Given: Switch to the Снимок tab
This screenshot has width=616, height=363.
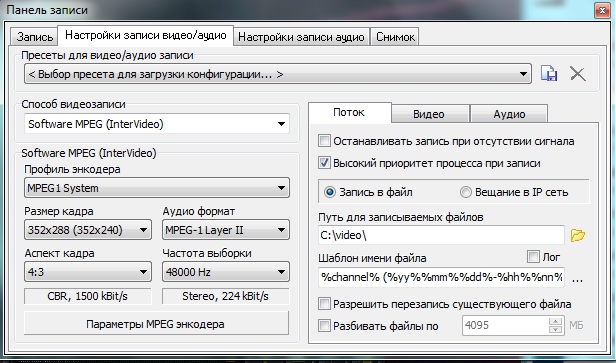Looking at the screenshot, I should 395,37.
